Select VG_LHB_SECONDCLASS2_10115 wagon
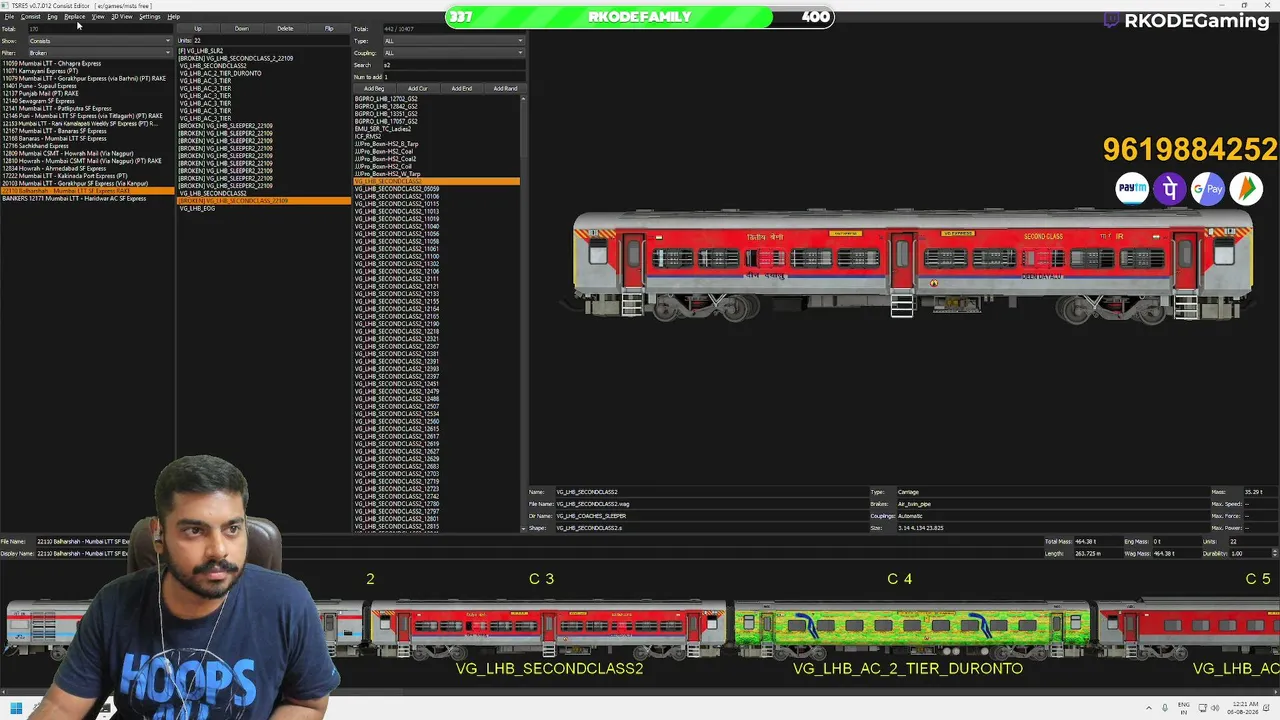Image resolution: width=1280 pixels, height=720 pixels. [x=397, y=204]
